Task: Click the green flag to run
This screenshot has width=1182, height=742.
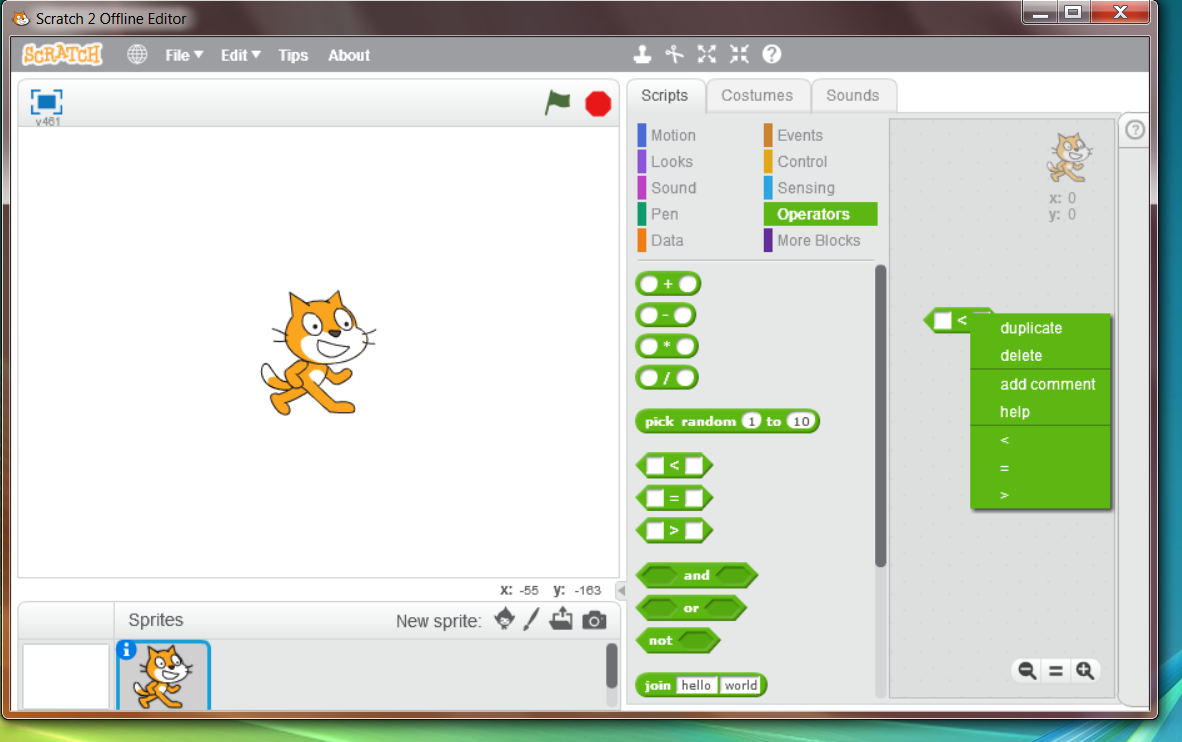Action: point(557,103)
